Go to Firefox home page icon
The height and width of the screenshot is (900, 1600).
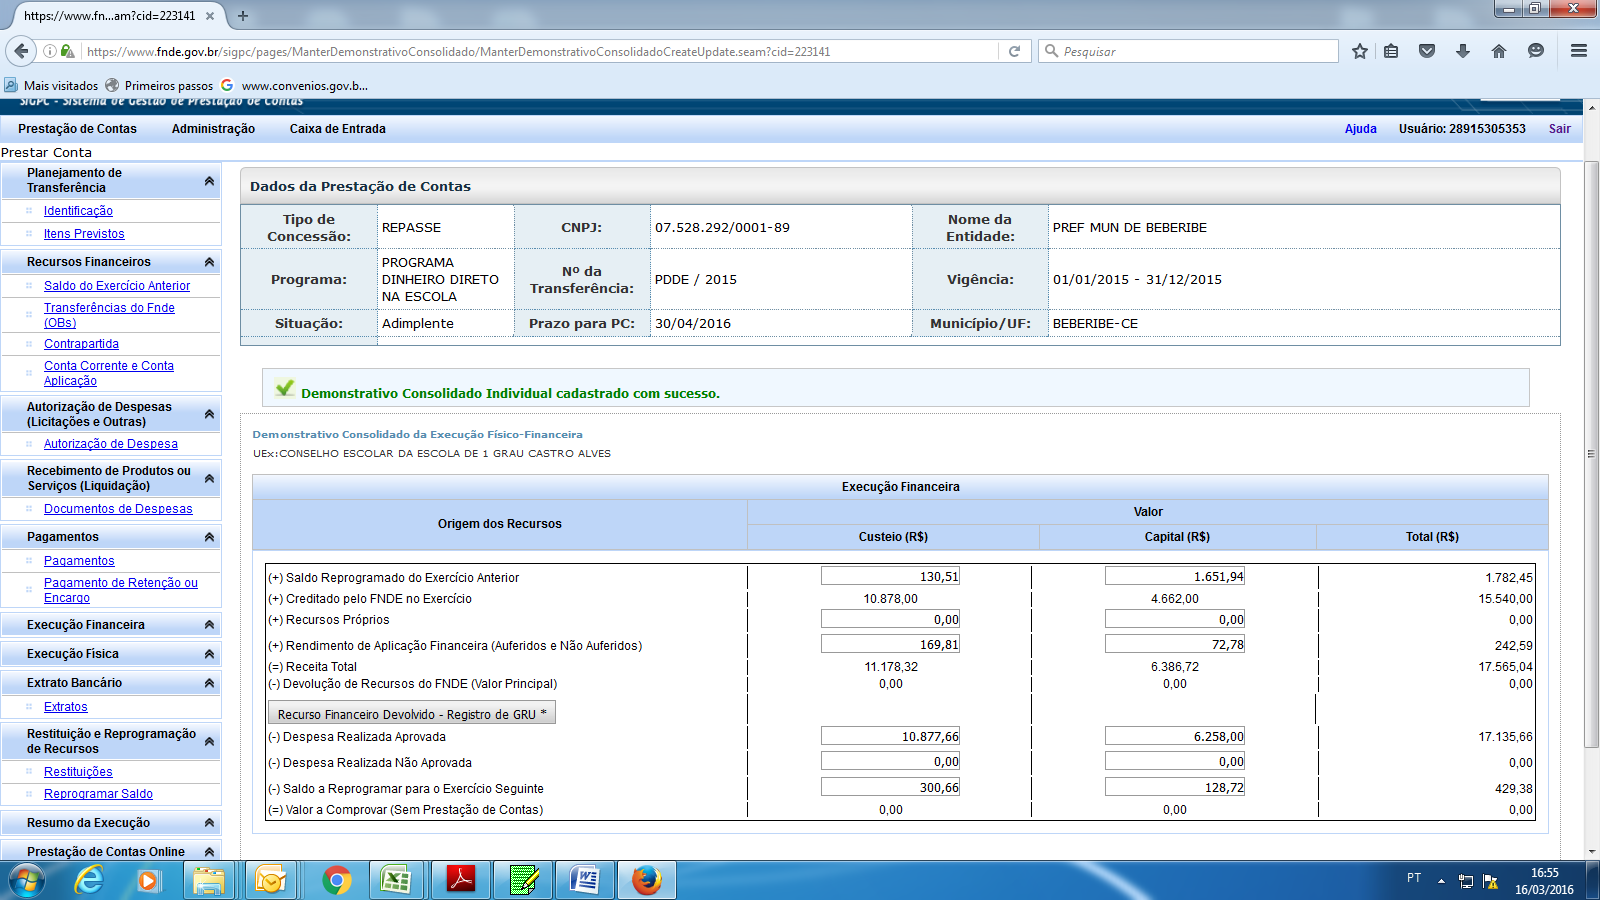point(1498,51)
